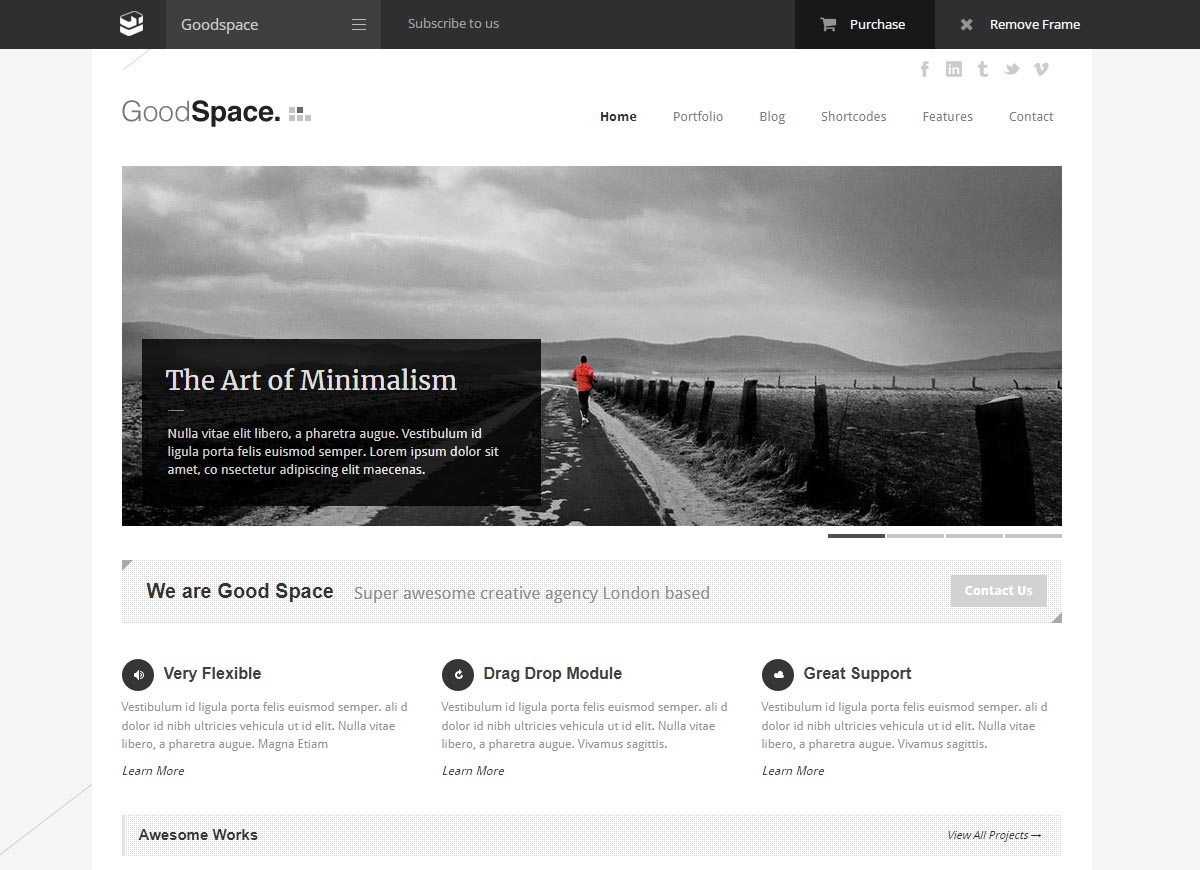Click the X icon beside Remove Frame
The height and width of the screenshot is (870, 1200).
[966, 25]
